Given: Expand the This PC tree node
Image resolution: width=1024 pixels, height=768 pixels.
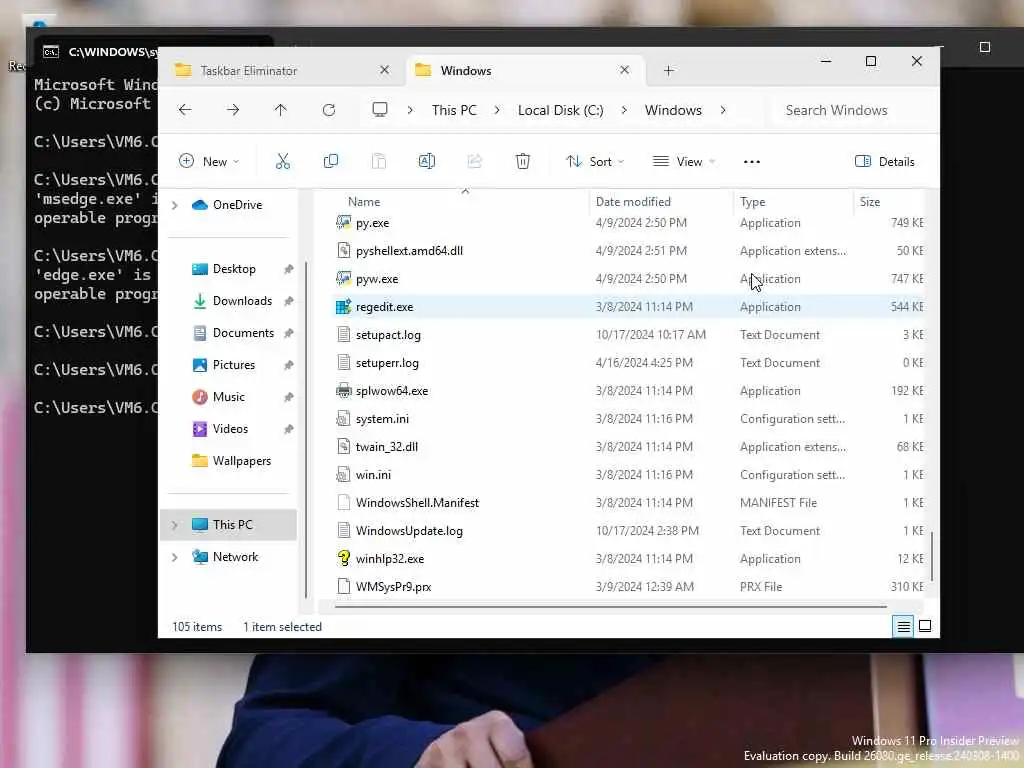Looking at the screenshot, I should point(174,525).
